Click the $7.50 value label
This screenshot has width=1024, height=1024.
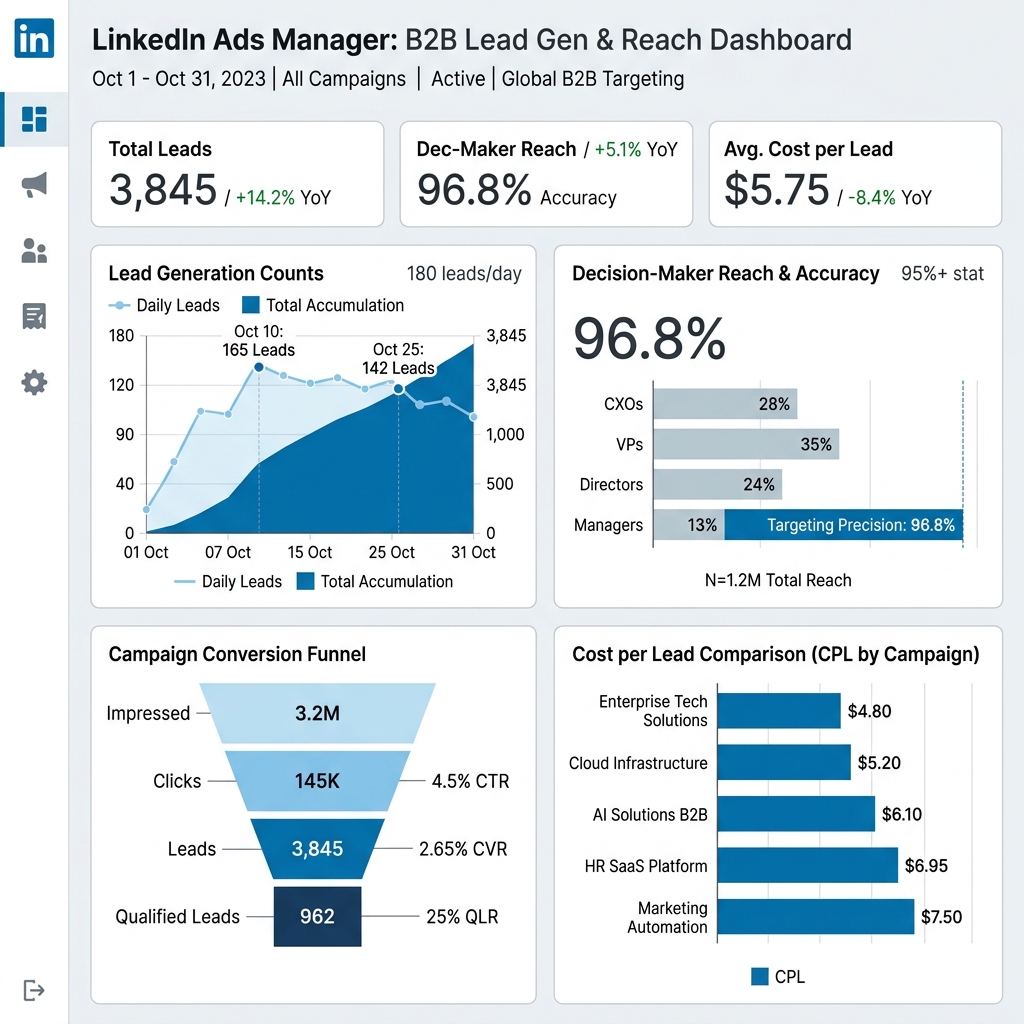[x=941, y=917]
